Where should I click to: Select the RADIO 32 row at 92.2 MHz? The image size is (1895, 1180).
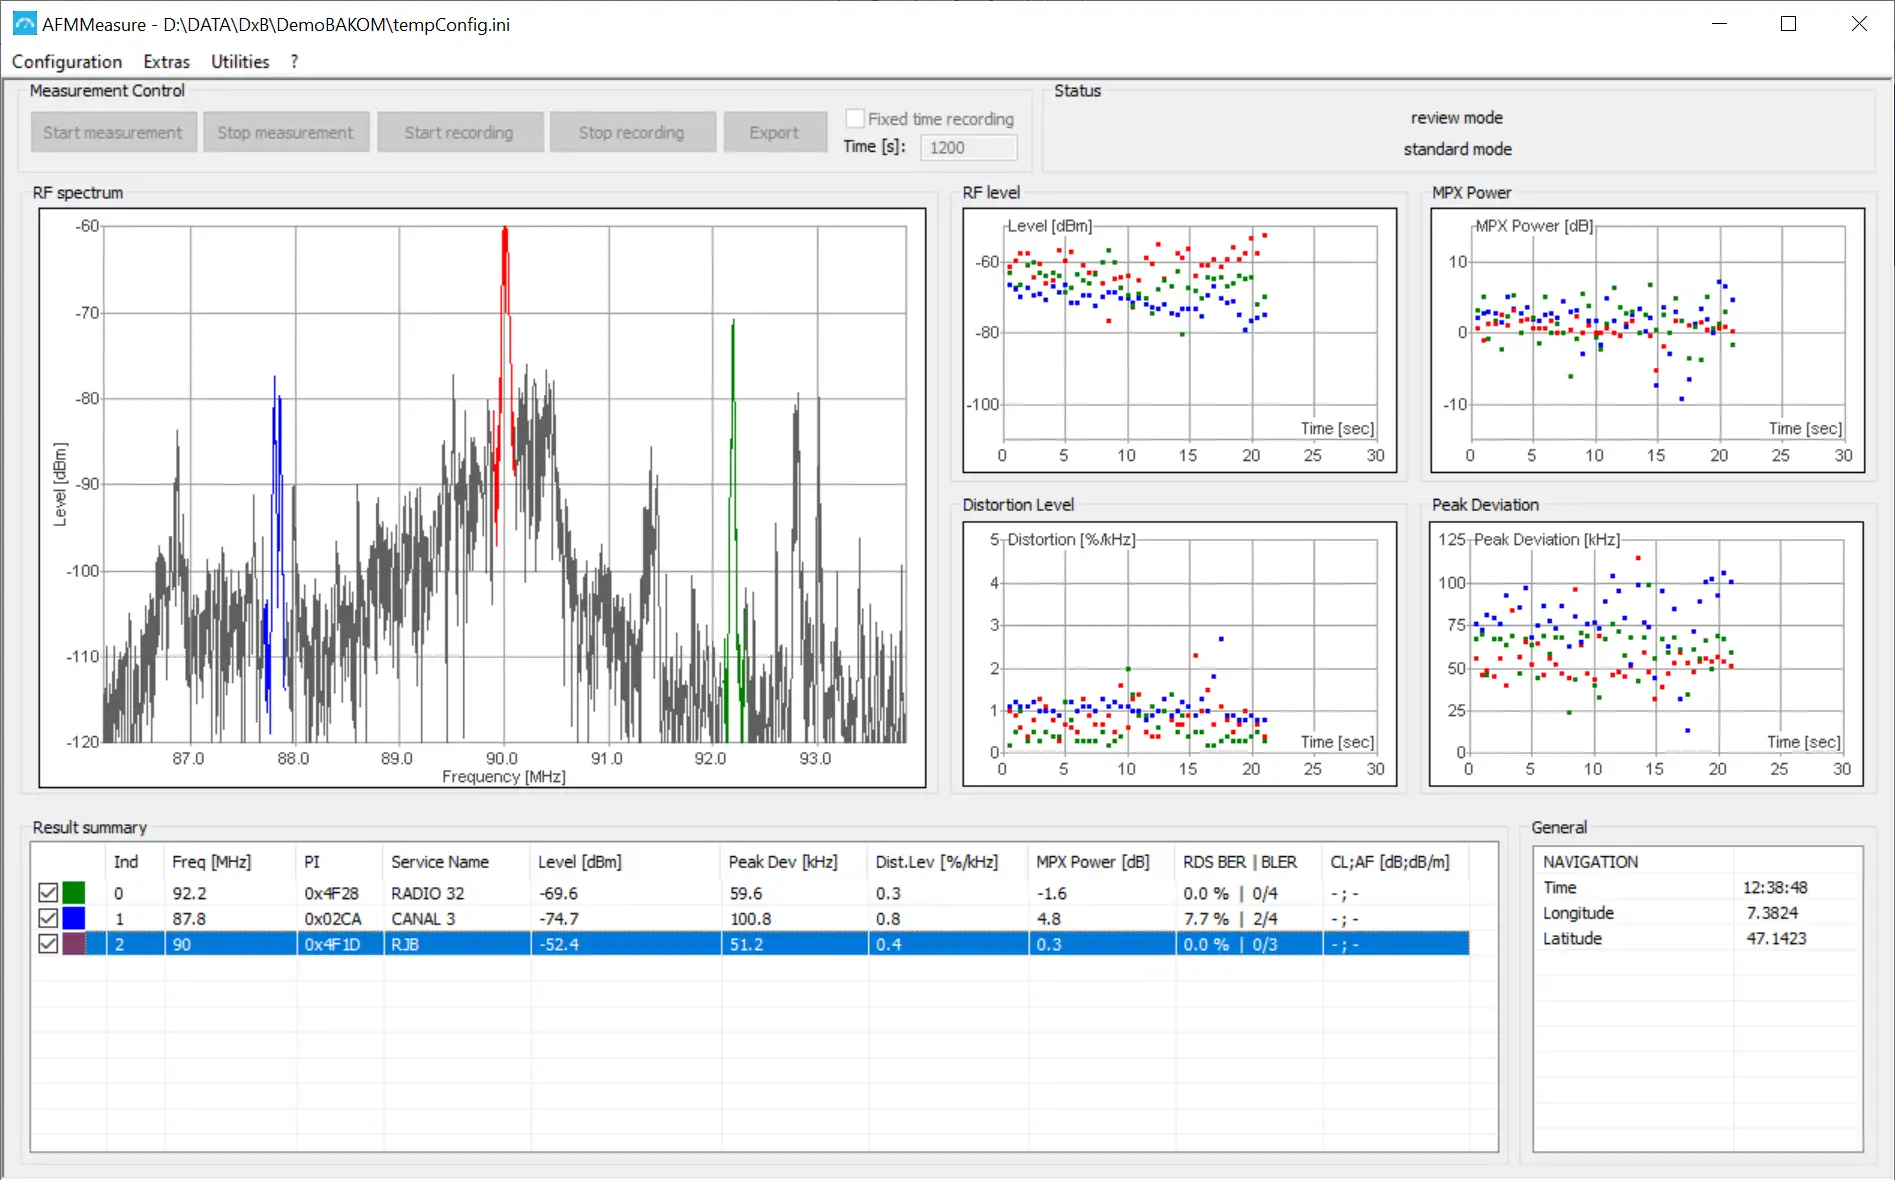click(x=750, y=893)
